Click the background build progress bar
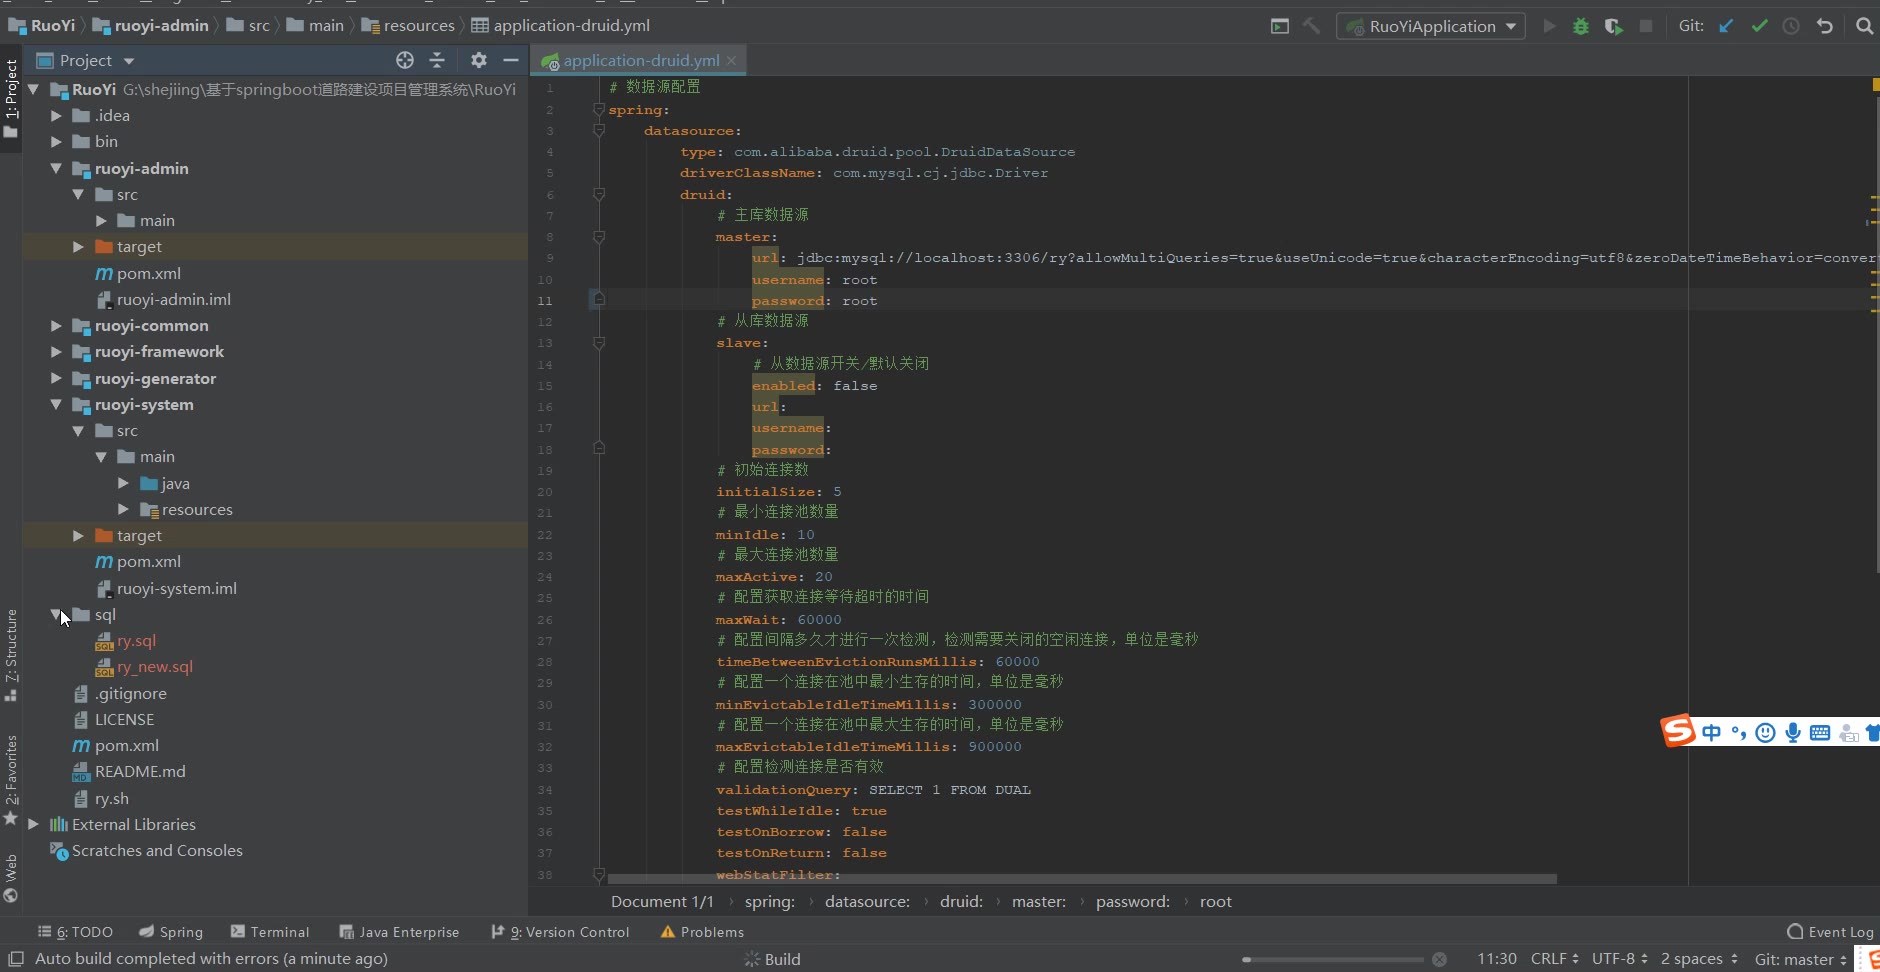Image resolution: width=1880 pixels, height=972 pixels. [x=1333, y=959]
